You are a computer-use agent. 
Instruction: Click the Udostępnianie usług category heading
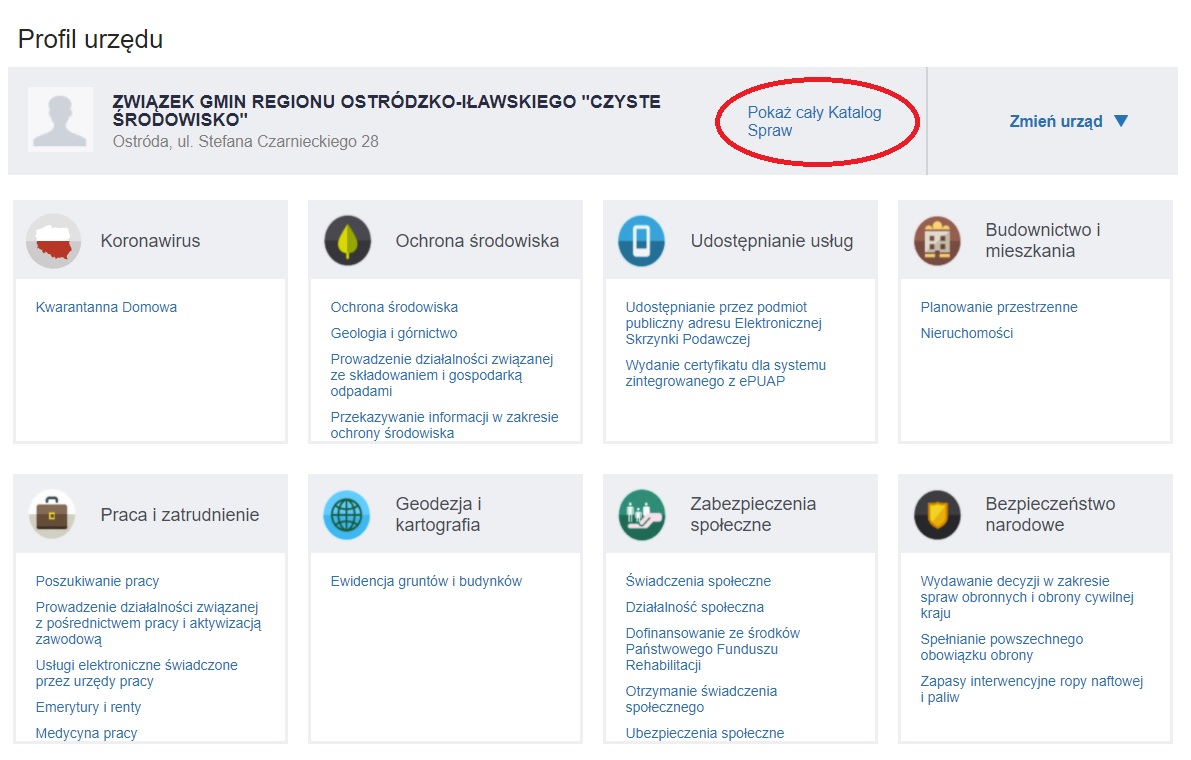point(772,241)
